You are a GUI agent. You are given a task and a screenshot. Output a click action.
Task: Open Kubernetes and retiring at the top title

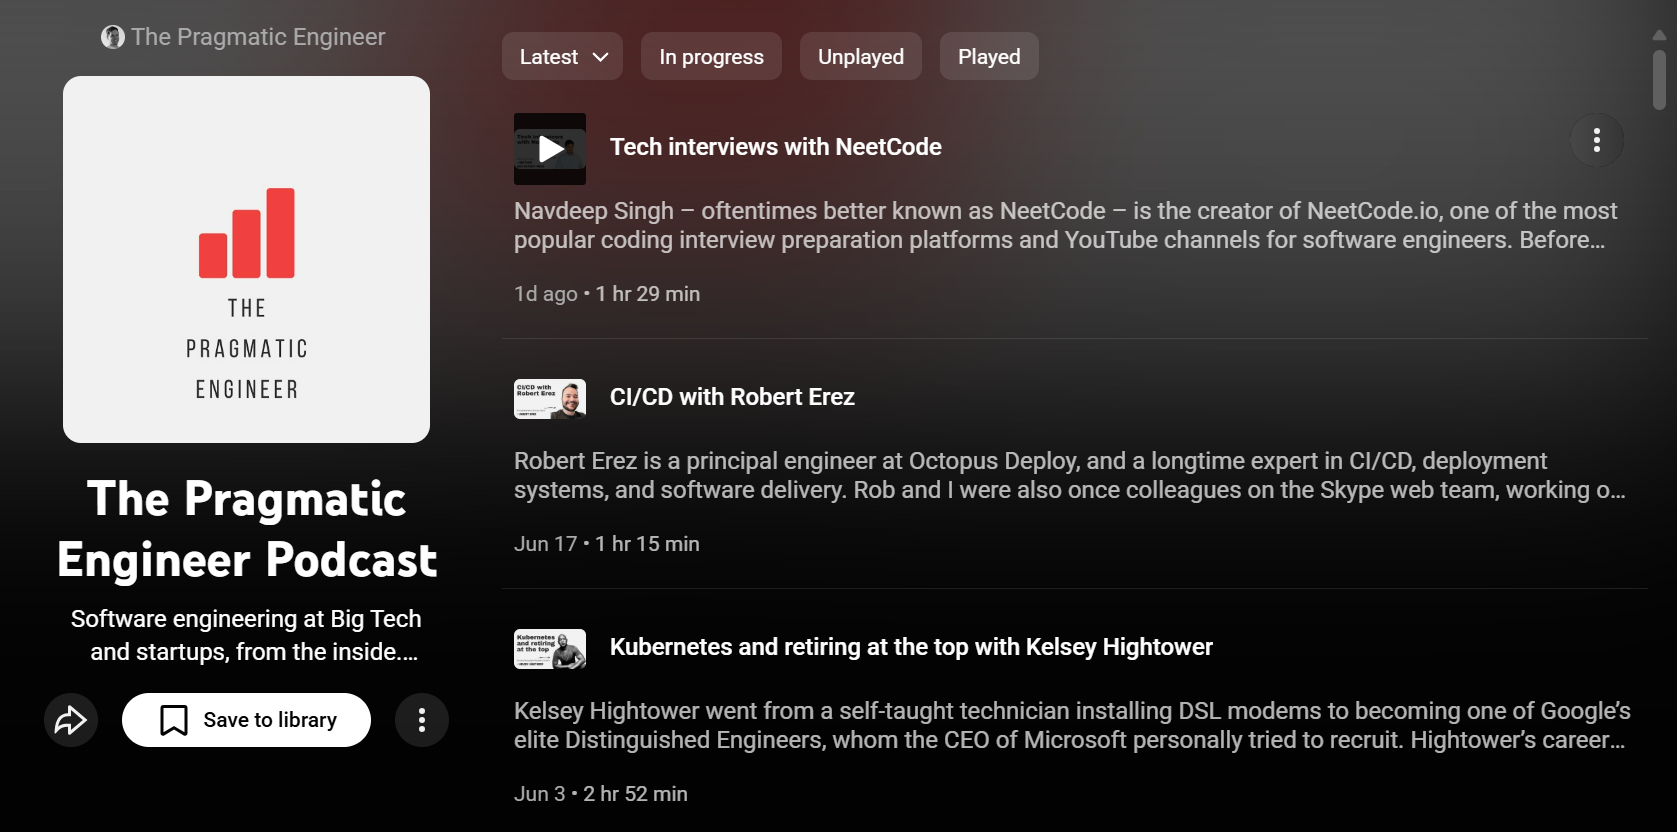[911, 647]
